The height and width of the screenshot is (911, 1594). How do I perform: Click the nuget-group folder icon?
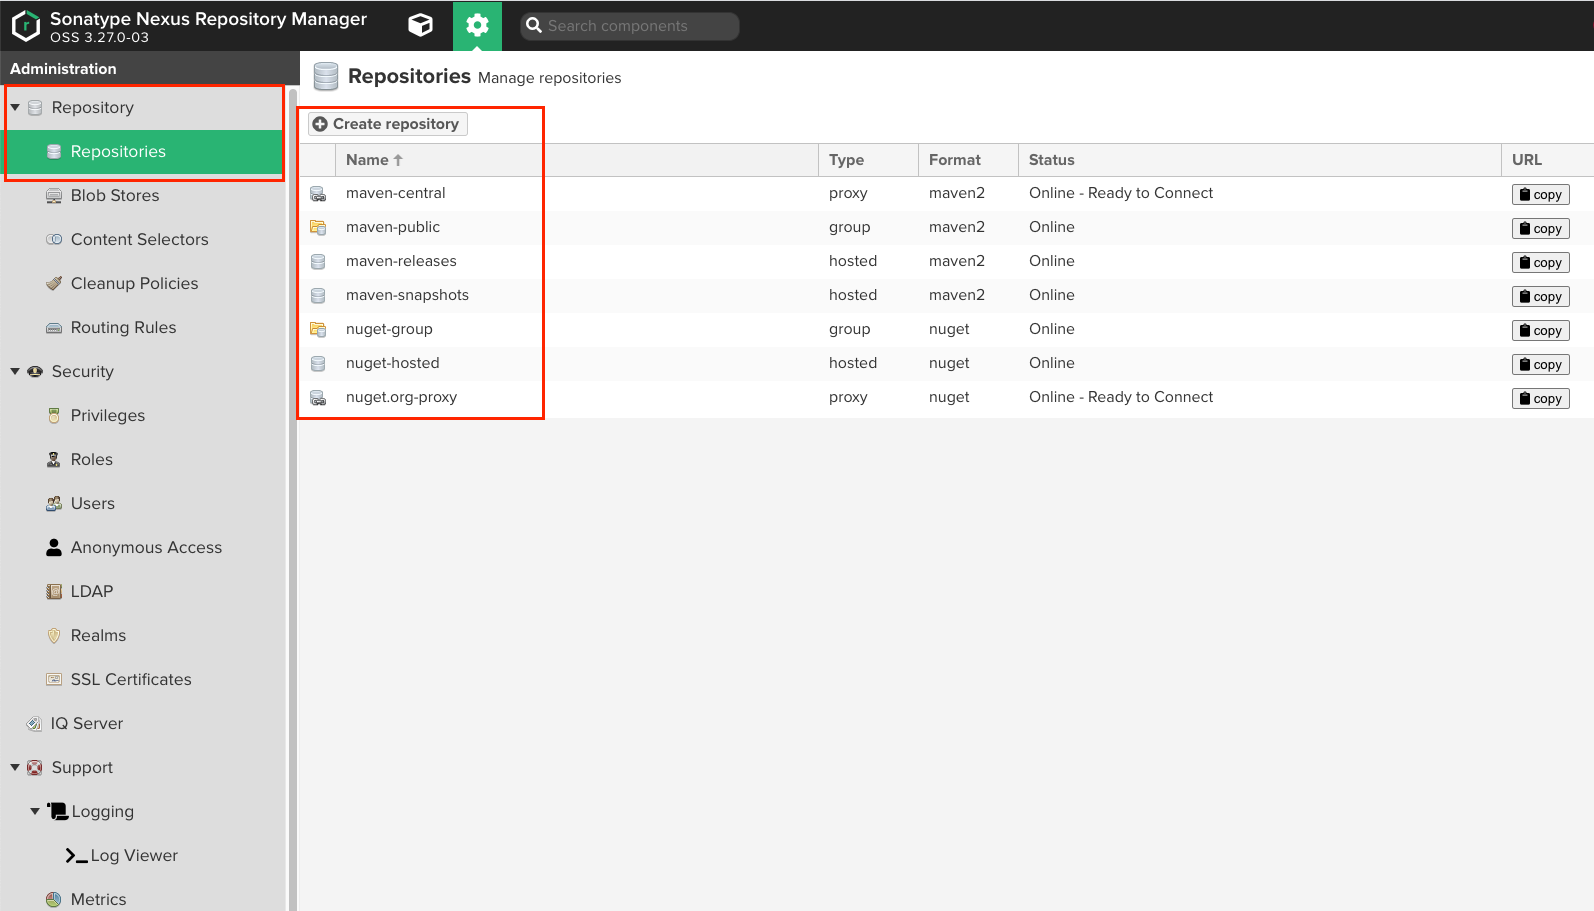(x=318, y=330)
